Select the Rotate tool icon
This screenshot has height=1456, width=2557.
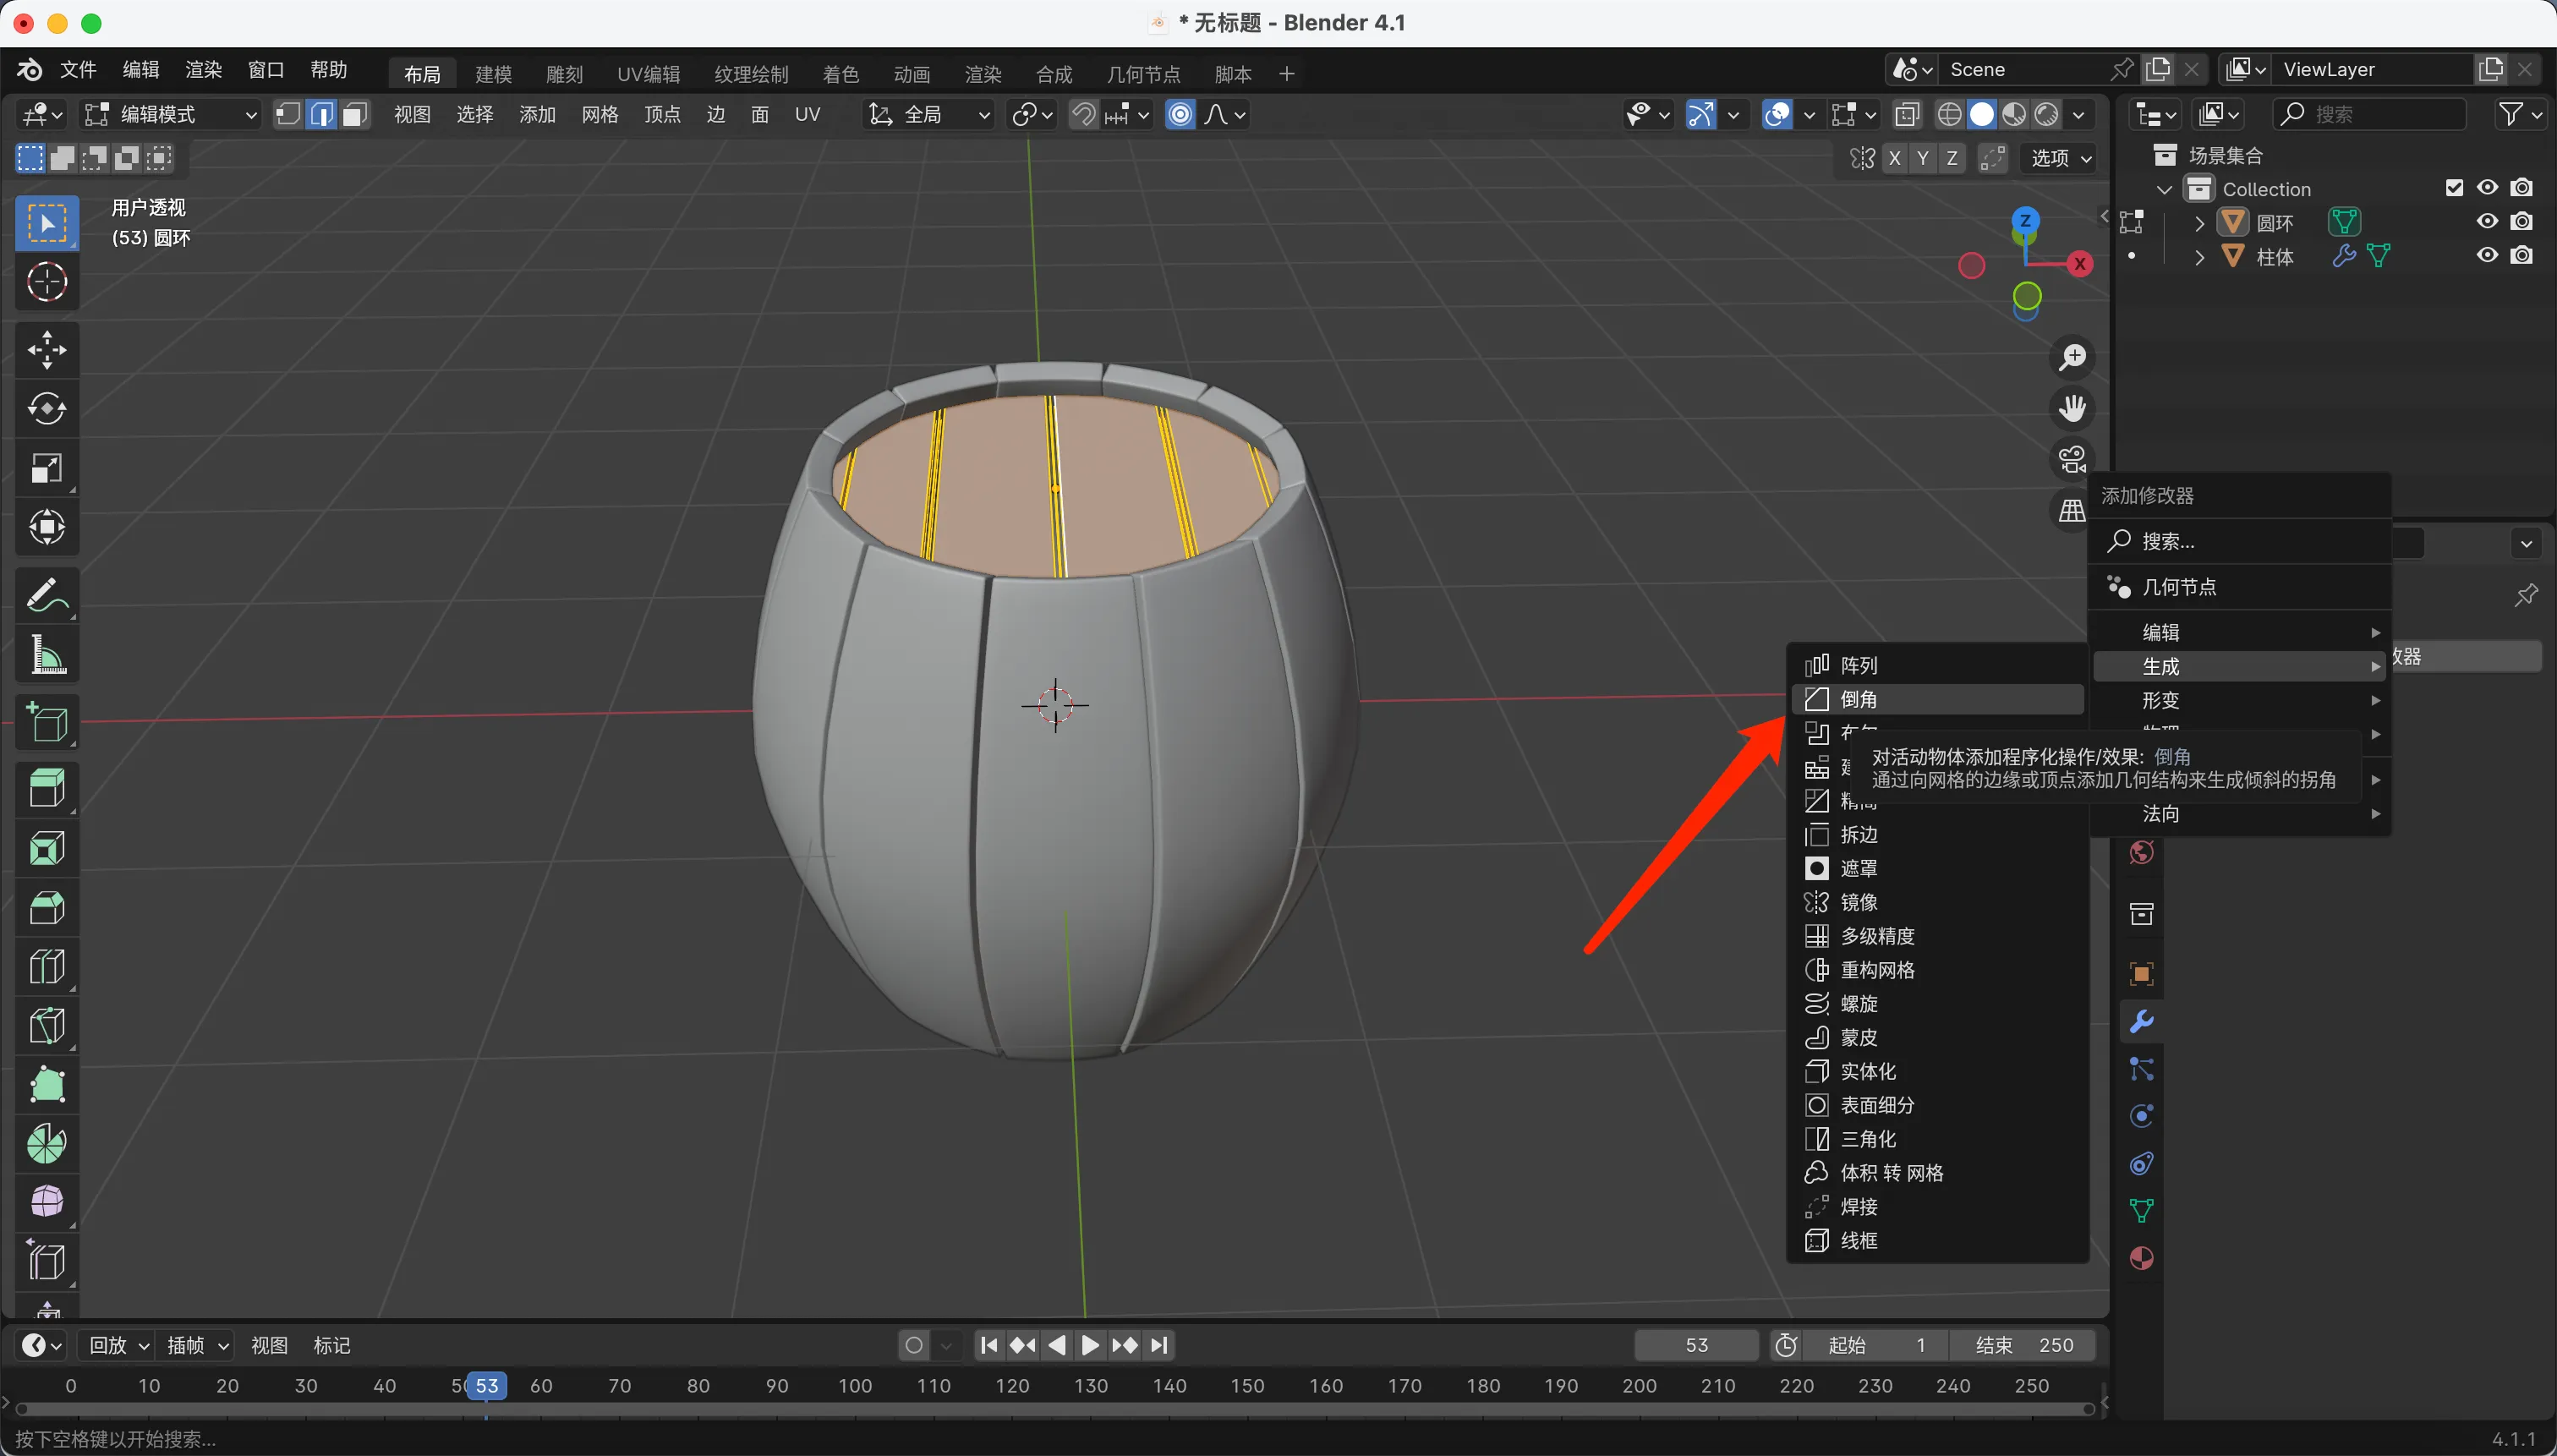(46, 409)
